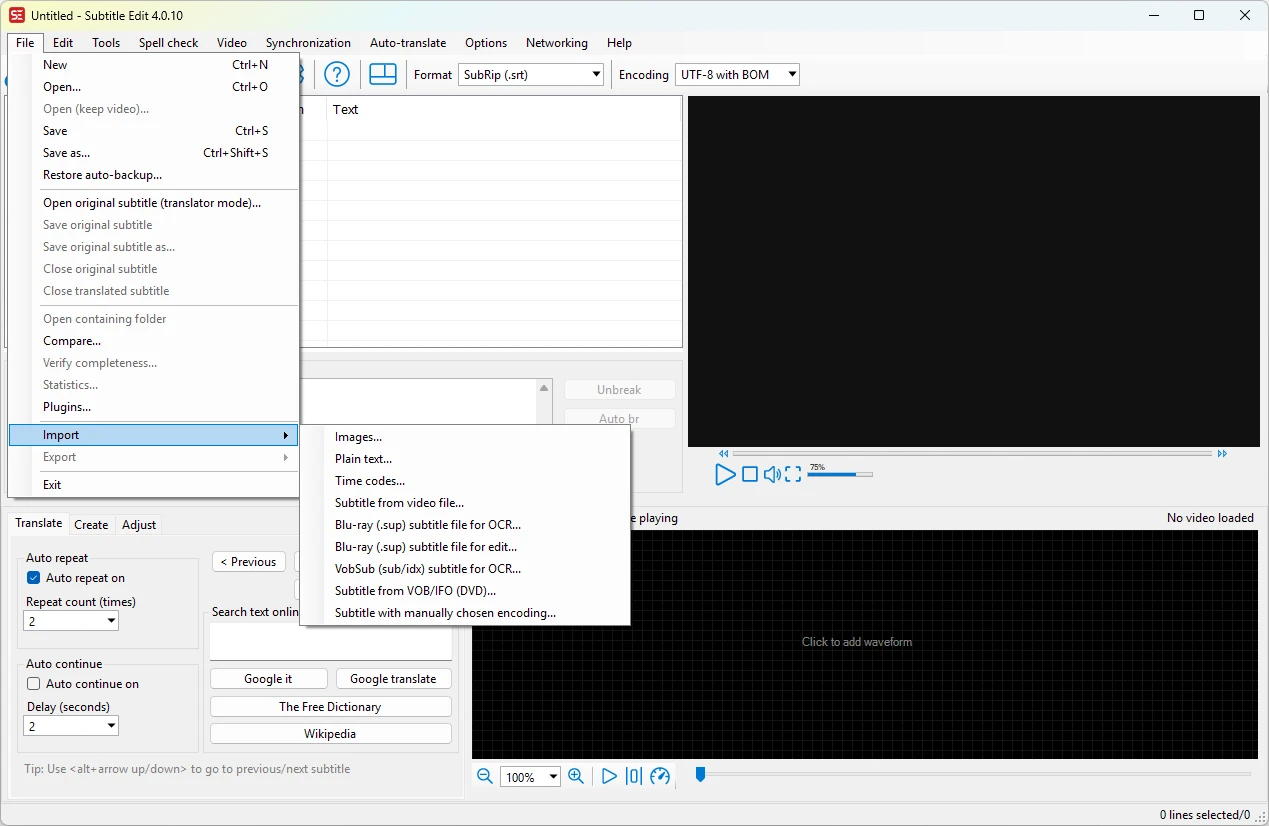The image size is (1269, 826).
Task: Zoom in the waveform
Action: tap(576, 776)
